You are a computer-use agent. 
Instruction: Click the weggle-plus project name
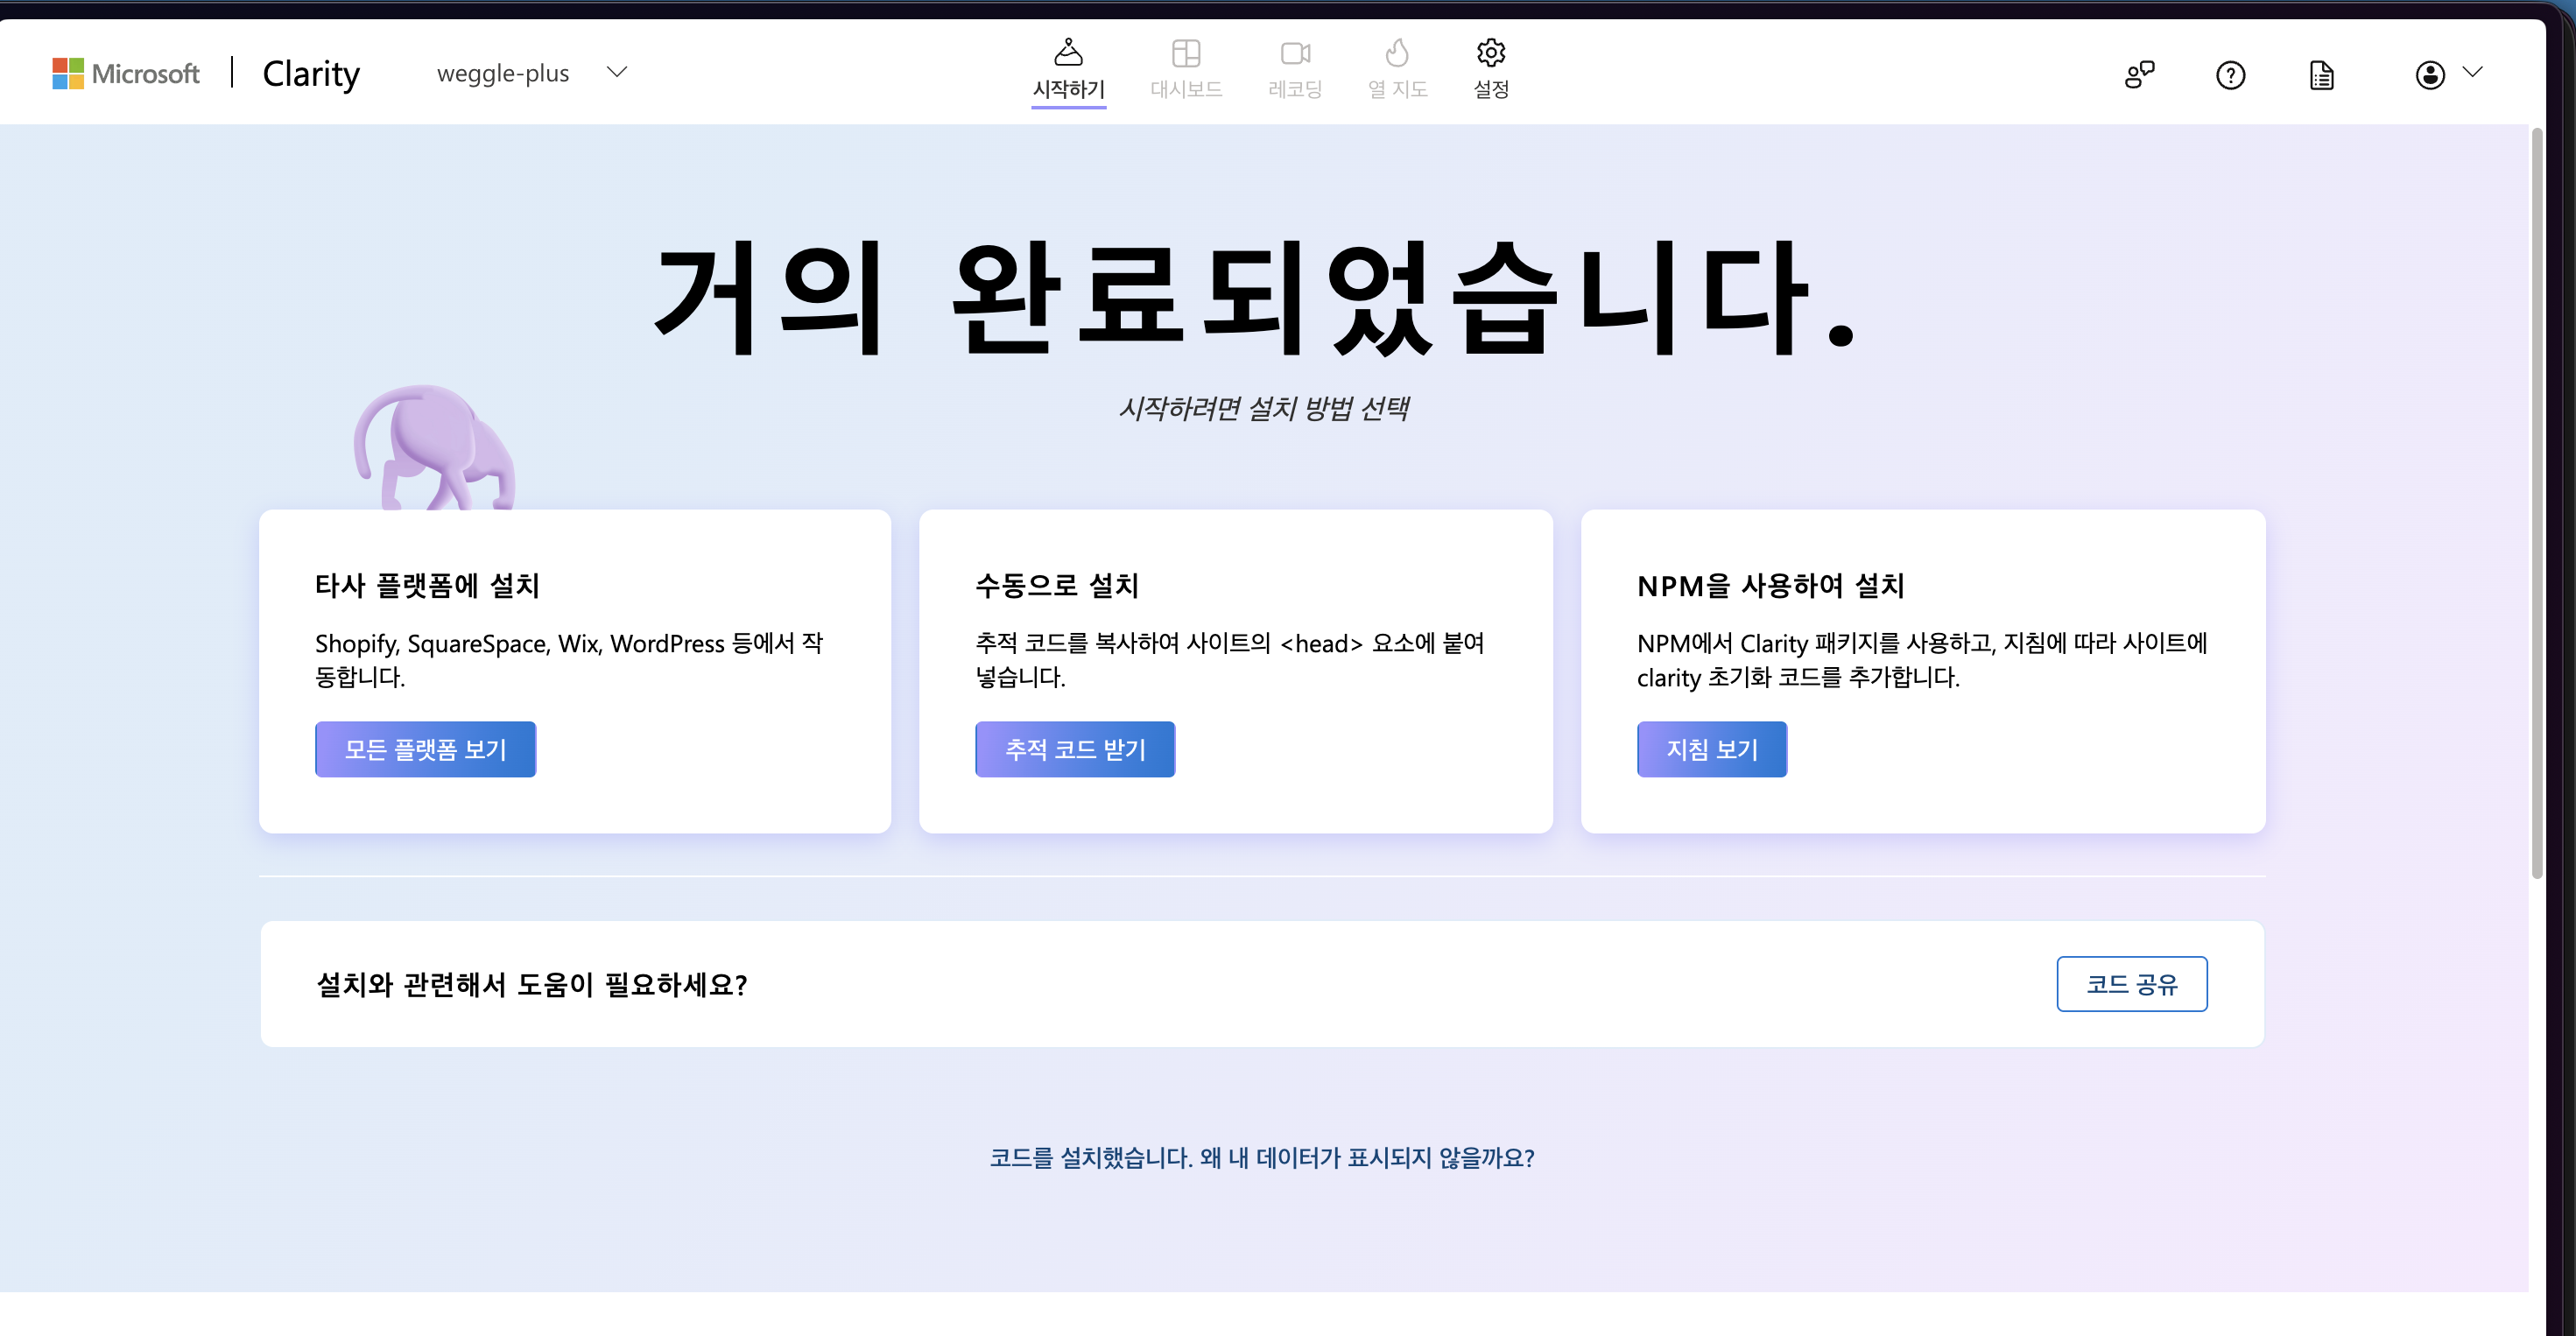coord(503,73)
